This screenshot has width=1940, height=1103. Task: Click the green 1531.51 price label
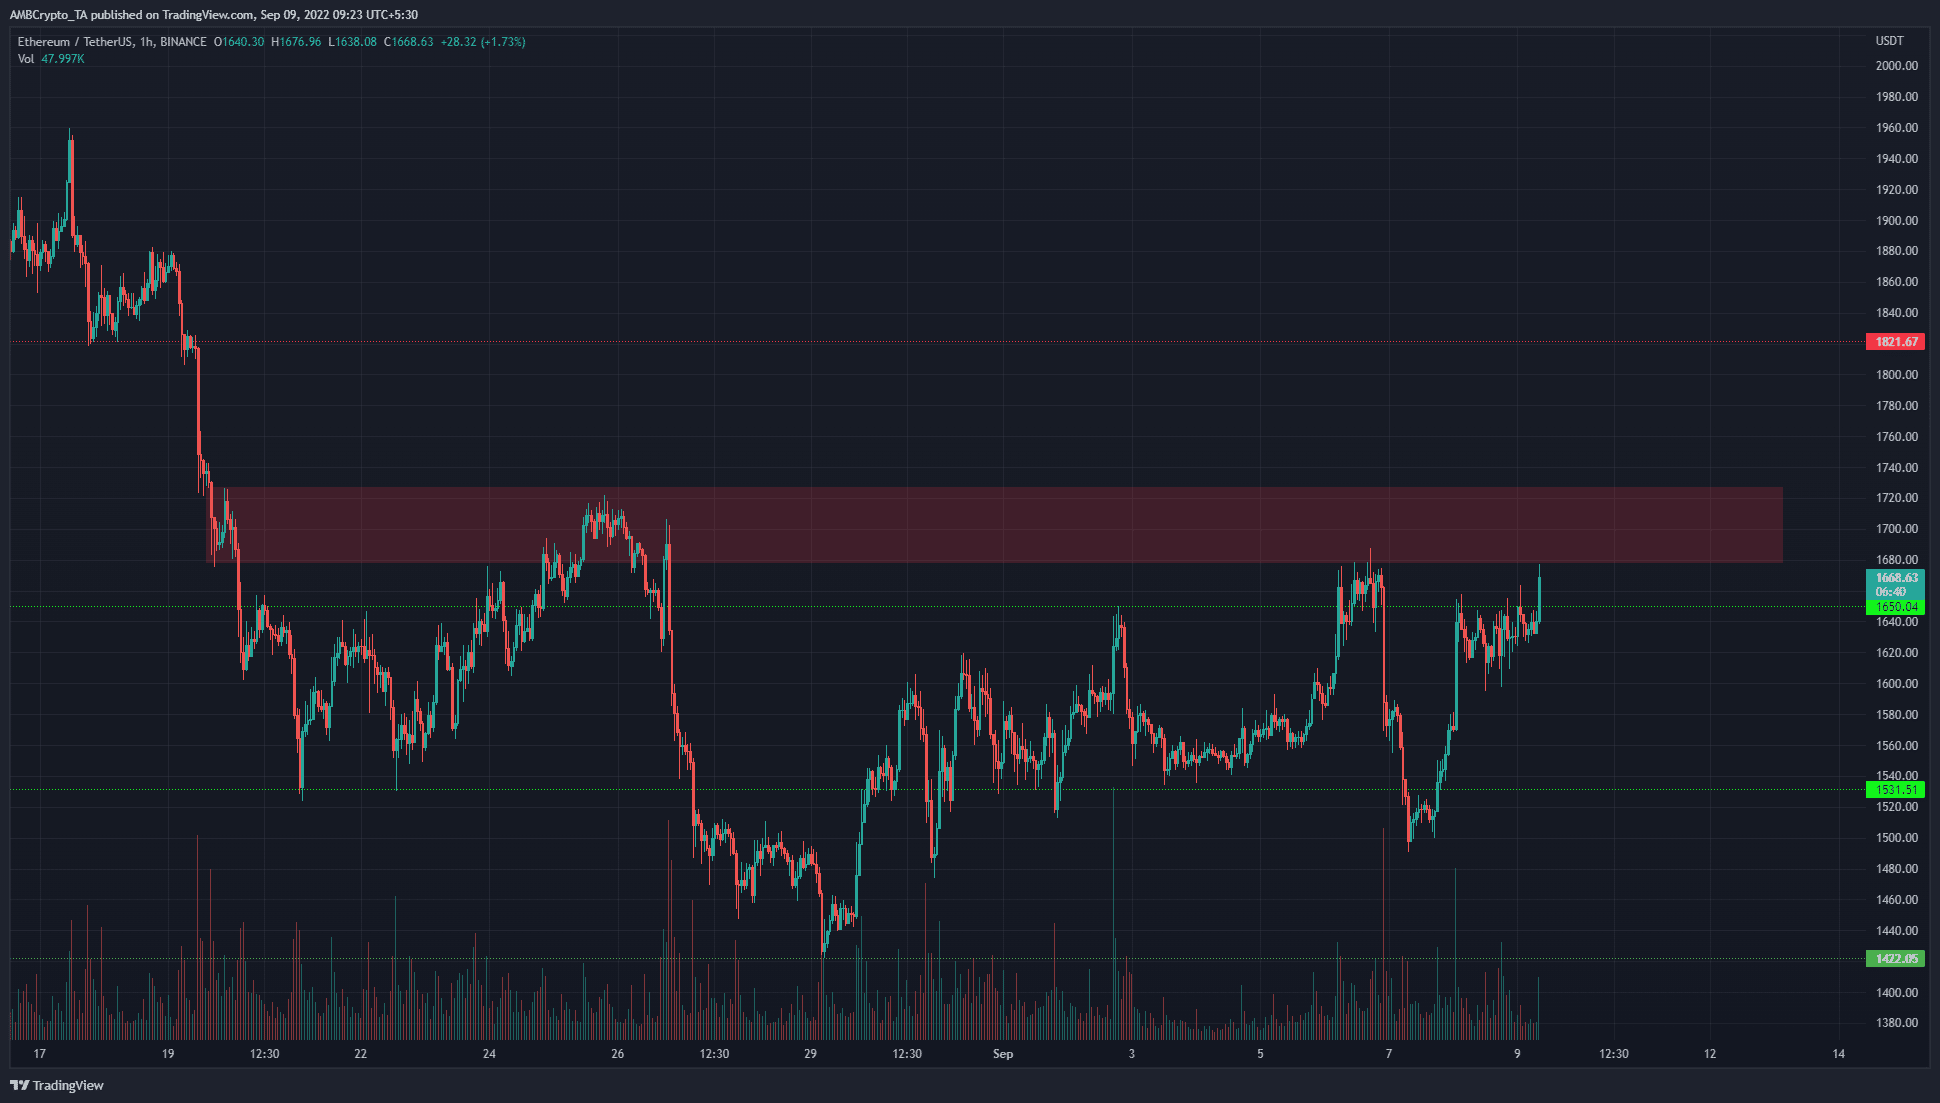click(1895, 790)
